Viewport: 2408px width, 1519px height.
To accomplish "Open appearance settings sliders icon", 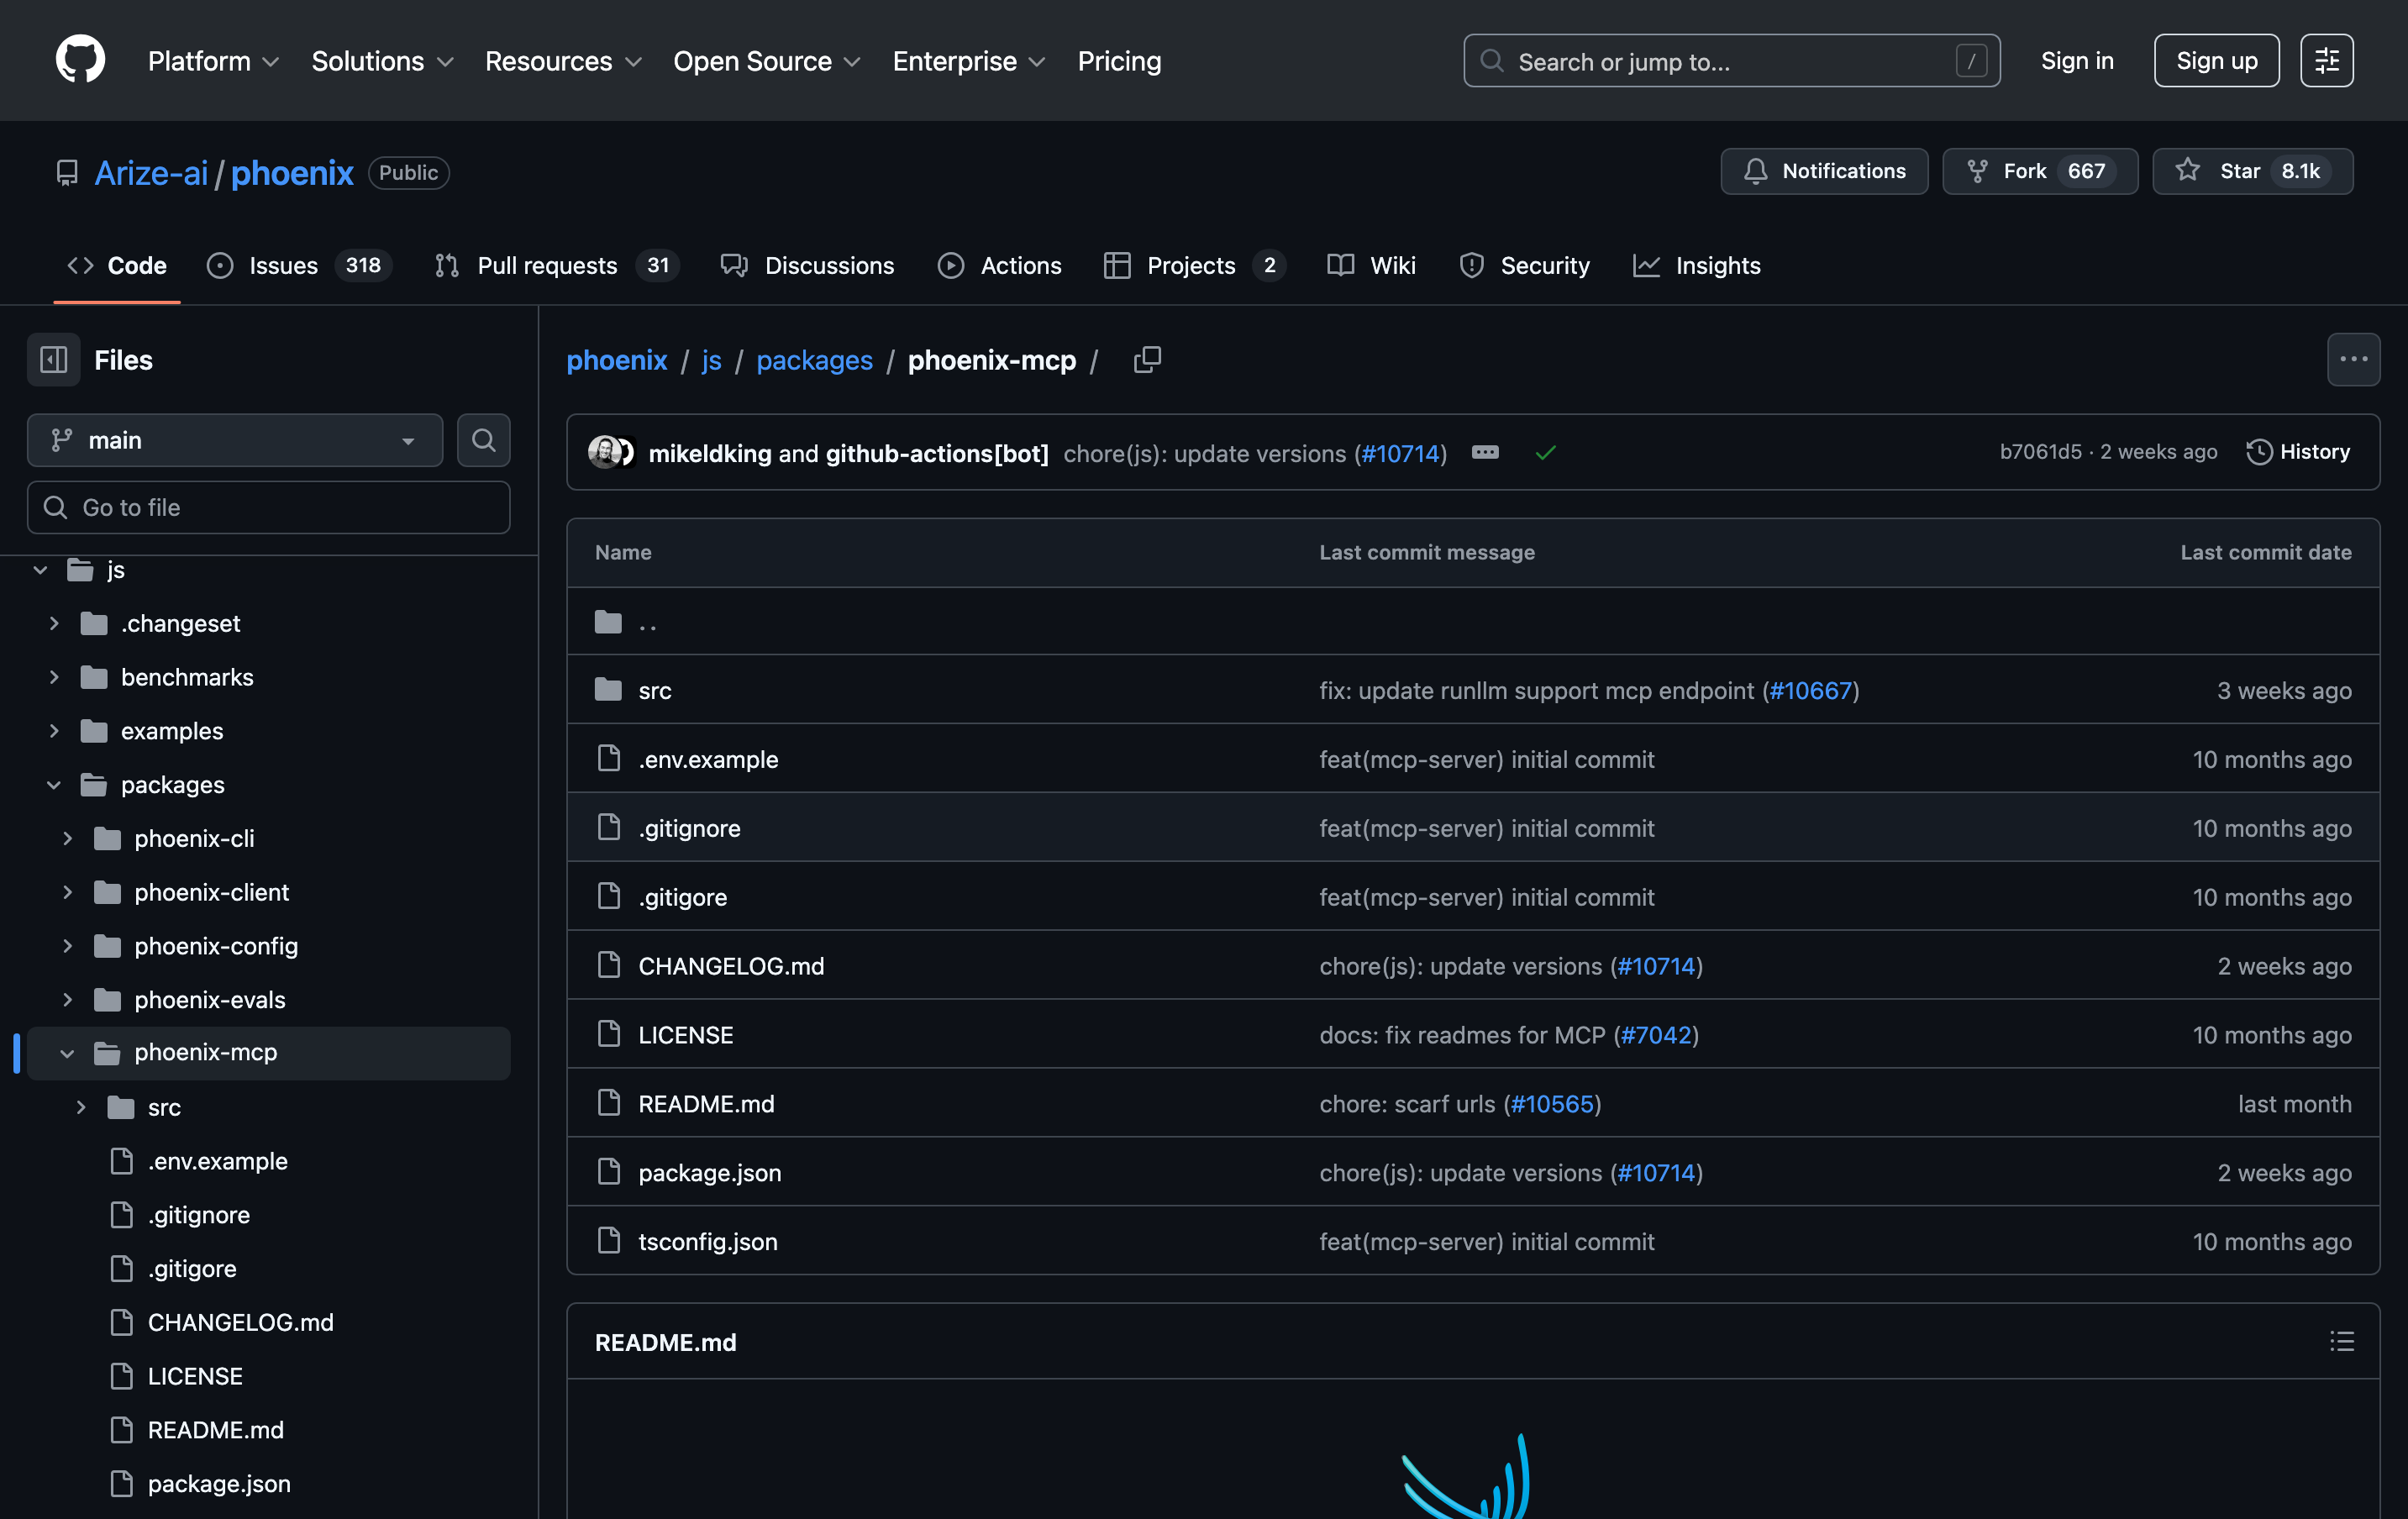I will tap(2326, 61).
